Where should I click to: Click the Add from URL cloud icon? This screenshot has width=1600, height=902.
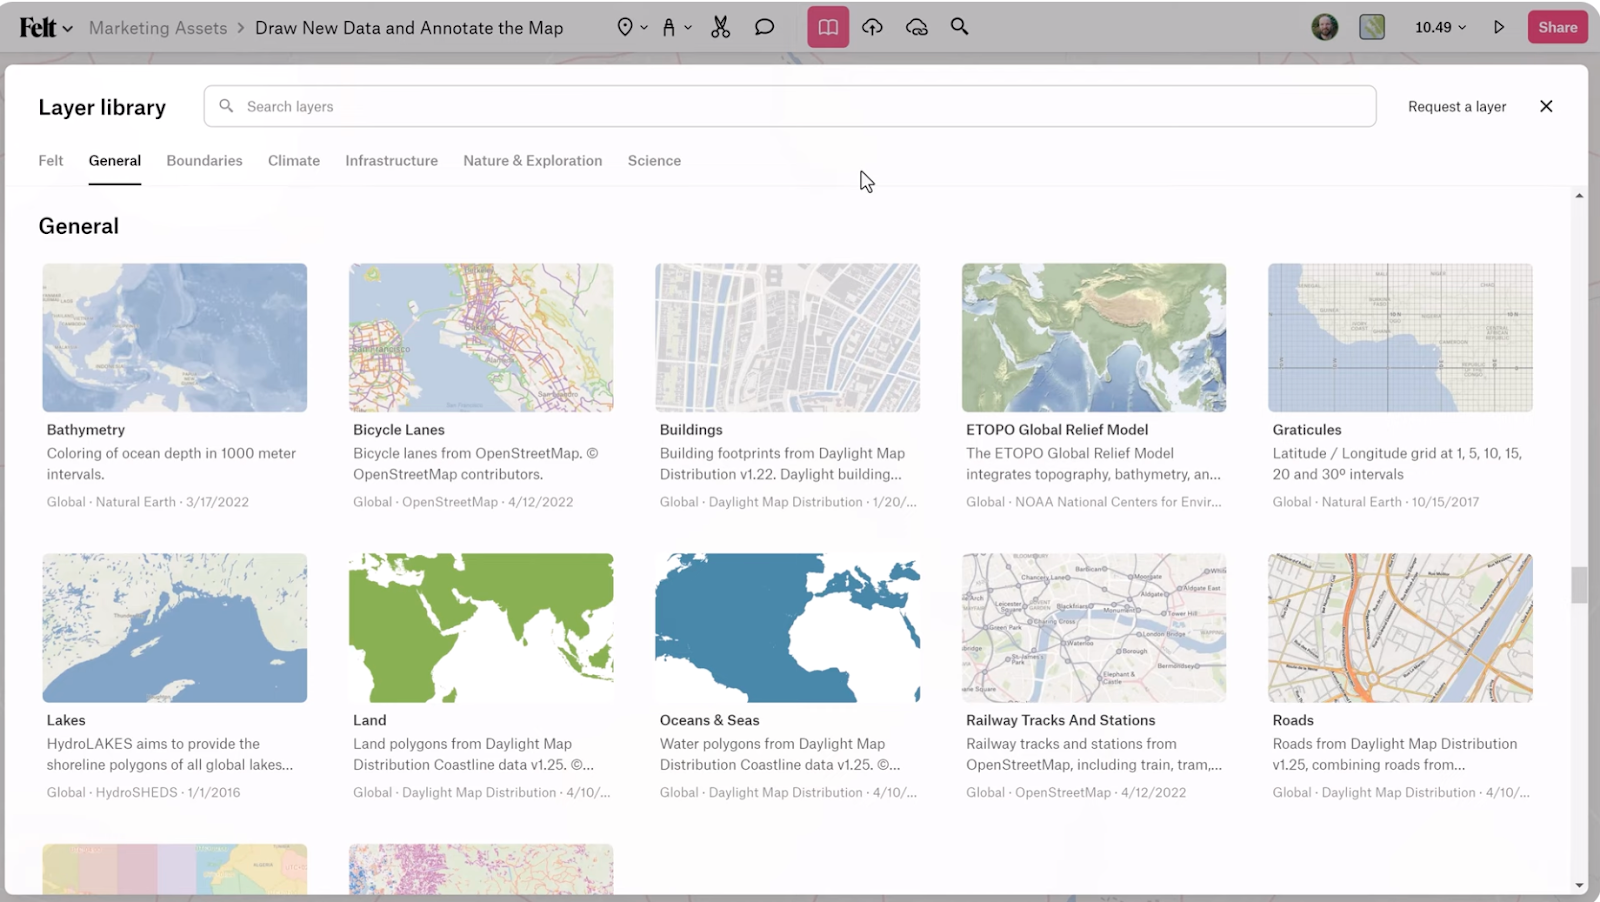[915, 27]
